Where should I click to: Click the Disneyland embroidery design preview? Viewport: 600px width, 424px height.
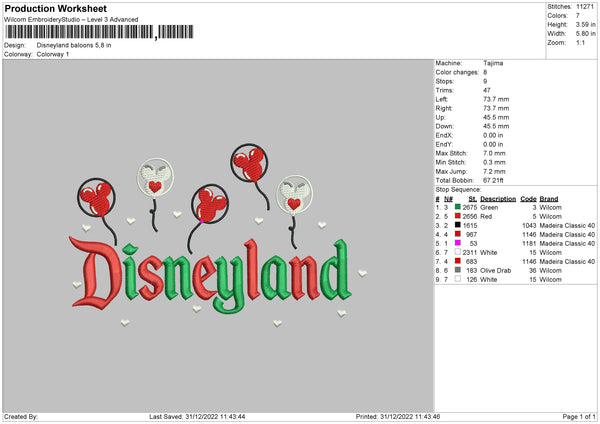(218, 235)
